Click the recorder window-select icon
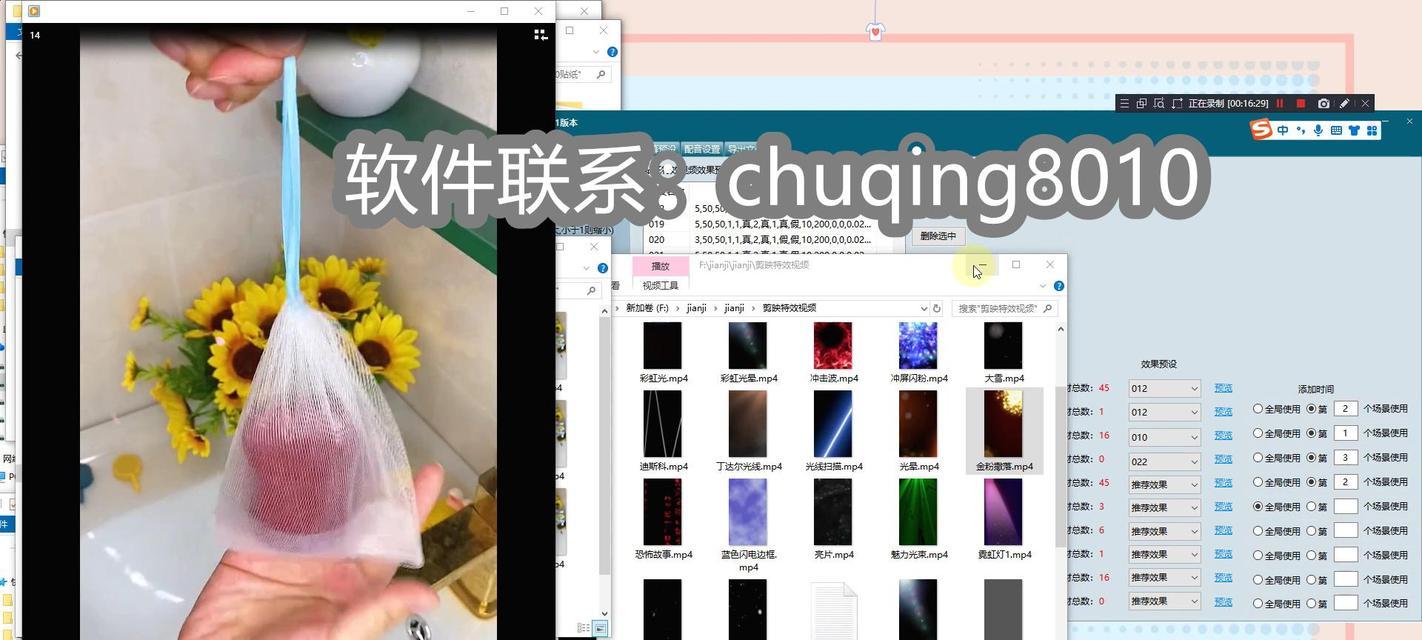The height and width of the screenshot is (640, 1422). pyautogui.click(x=1141, y=103)
